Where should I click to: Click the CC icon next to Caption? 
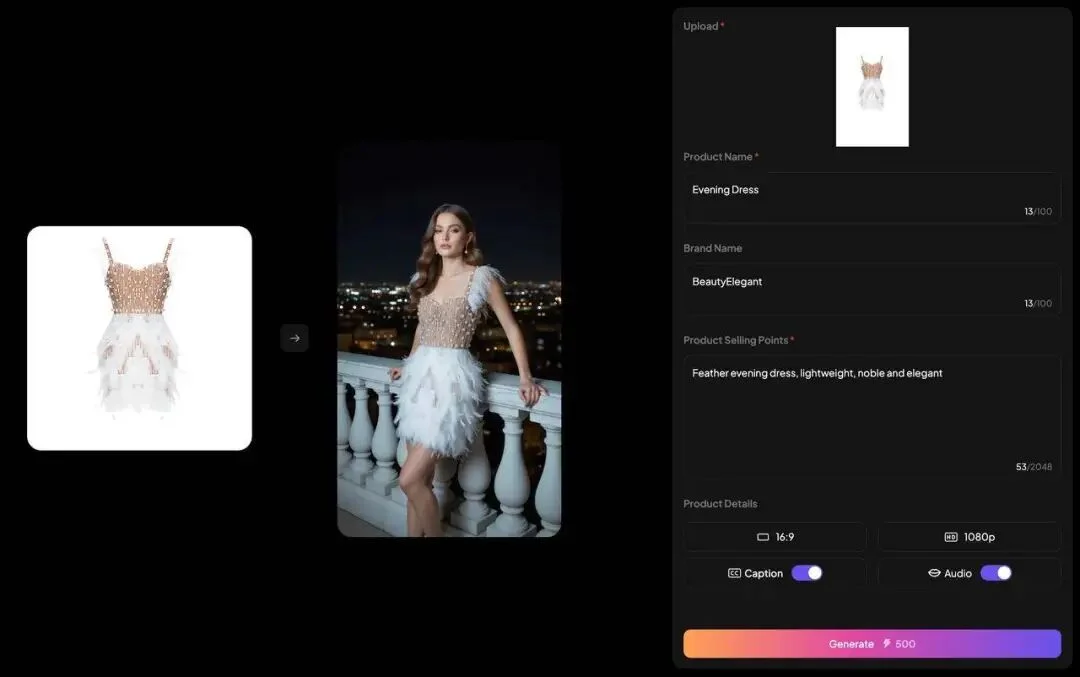point(735,572)
